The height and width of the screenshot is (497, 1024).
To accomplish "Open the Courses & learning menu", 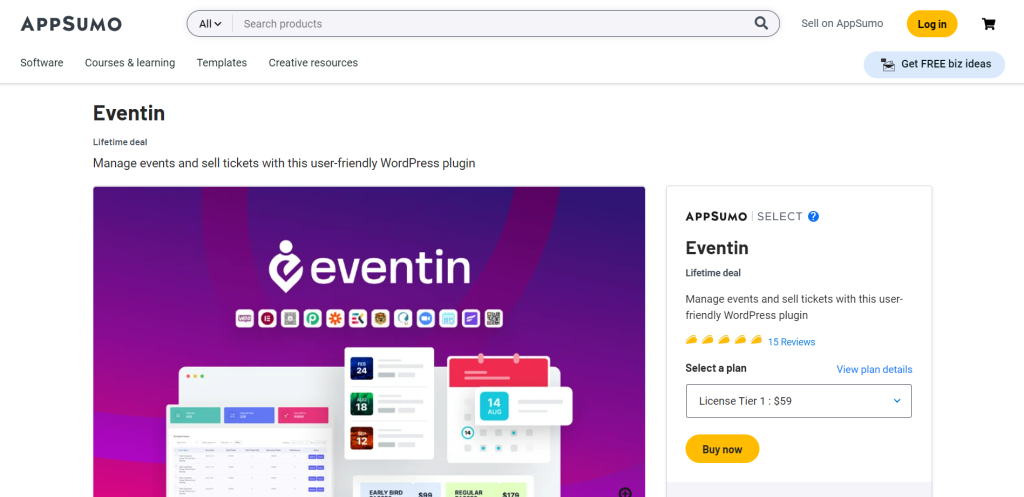I will (x=130, y=63).
